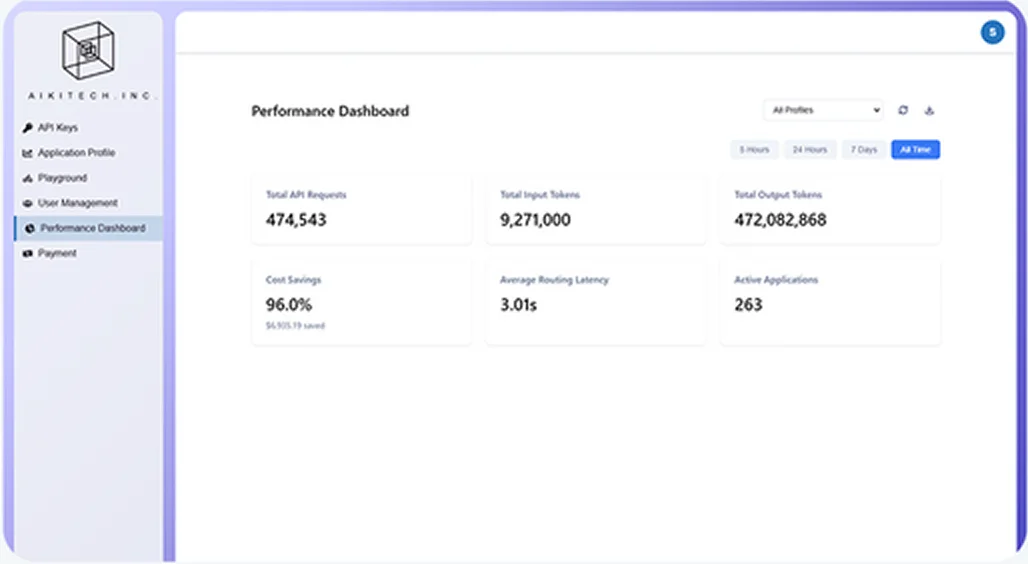Click the Active Applications 263 value
Image resolution: width=1028 pixels, height=564 pixels.
tap(748, 305)
